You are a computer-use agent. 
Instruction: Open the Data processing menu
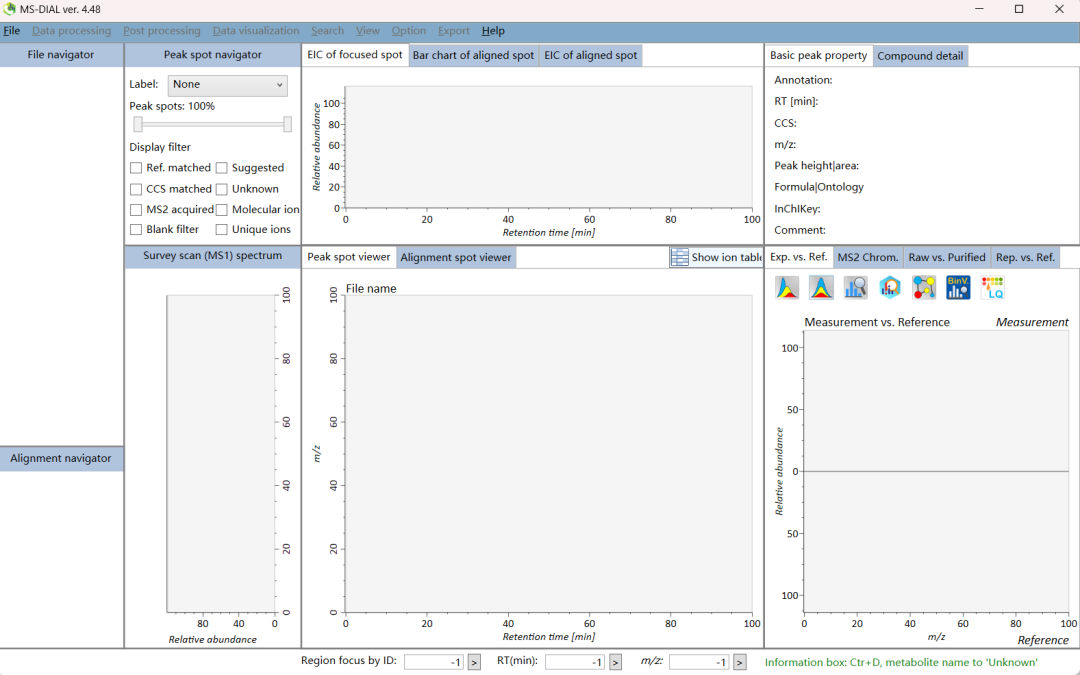[x=72, y=31]
